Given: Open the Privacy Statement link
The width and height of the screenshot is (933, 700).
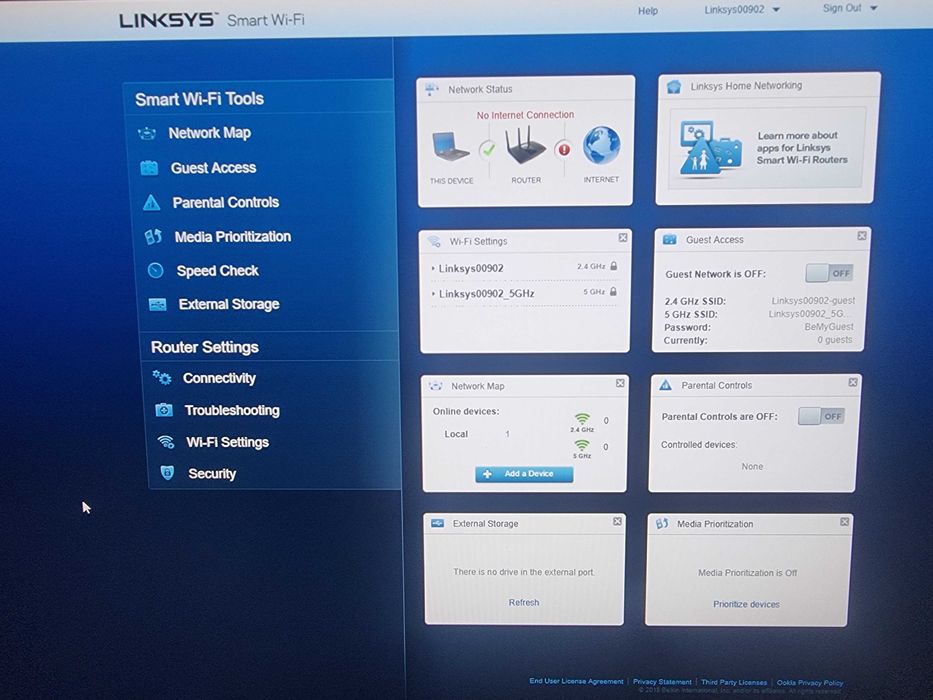Looking at the screenshot, I should pyautogui.click(x=662, y=682).
